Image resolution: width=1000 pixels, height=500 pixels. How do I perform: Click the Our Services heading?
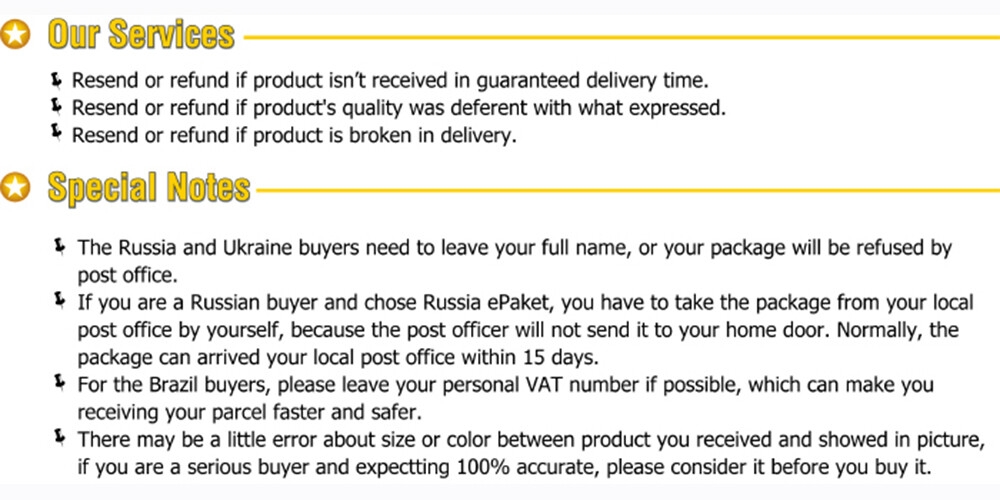(x=141, y=36)
